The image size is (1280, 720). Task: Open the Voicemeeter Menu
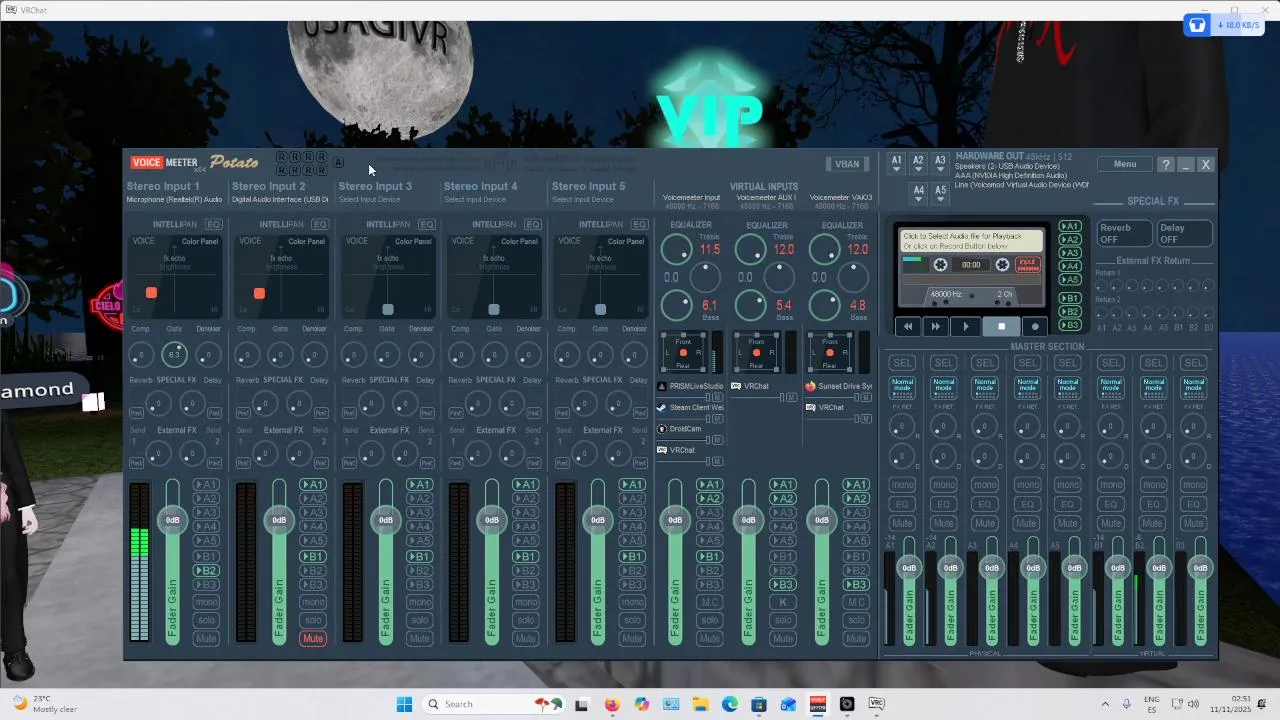[x=1125, y=164]
